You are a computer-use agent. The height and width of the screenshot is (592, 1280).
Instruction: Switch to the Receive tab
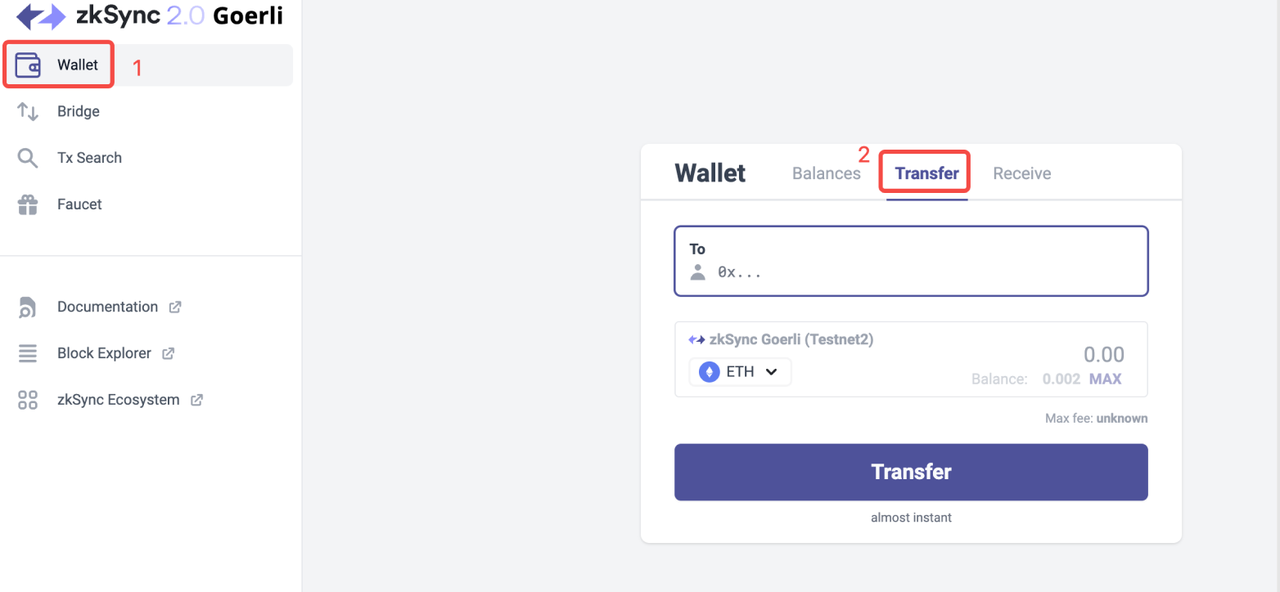[x=1021, y=173]
